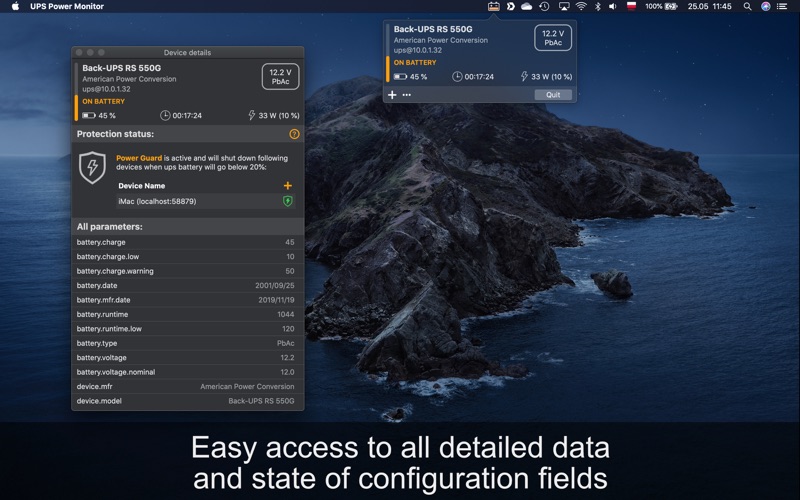This screenshot has height=500, width=800.
Task: Click the 00:17:24 runtime in popover
Action: pyautogui.click(x=479, y=77)
